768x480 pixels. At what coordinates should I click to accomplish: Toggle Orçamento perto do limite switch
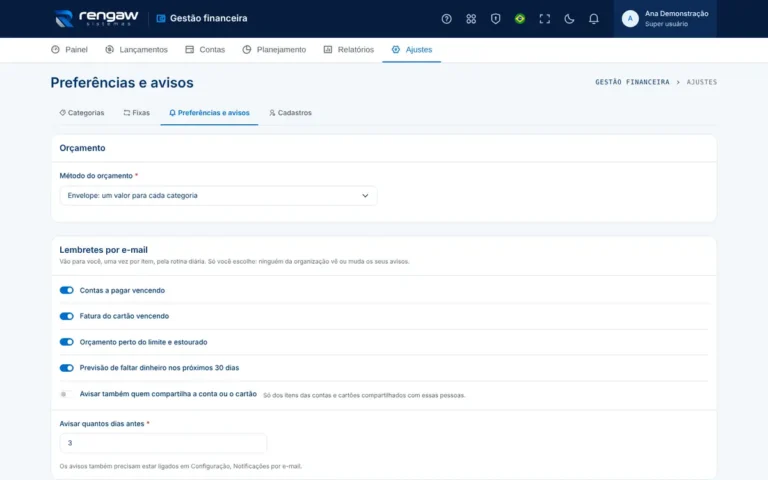[x=67, y=342]
